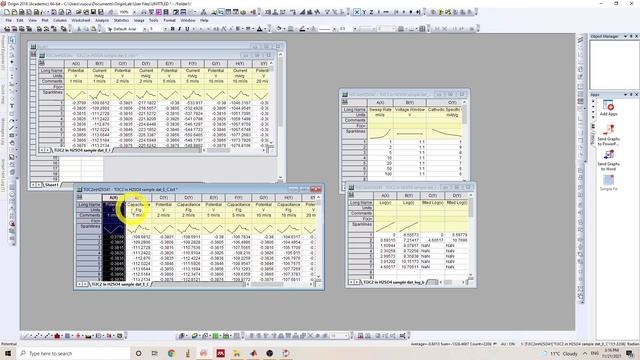Click sheet tab of top-left workbook
Image resolution: width=640 pixels, height=360 pixels.
(82, 150)
